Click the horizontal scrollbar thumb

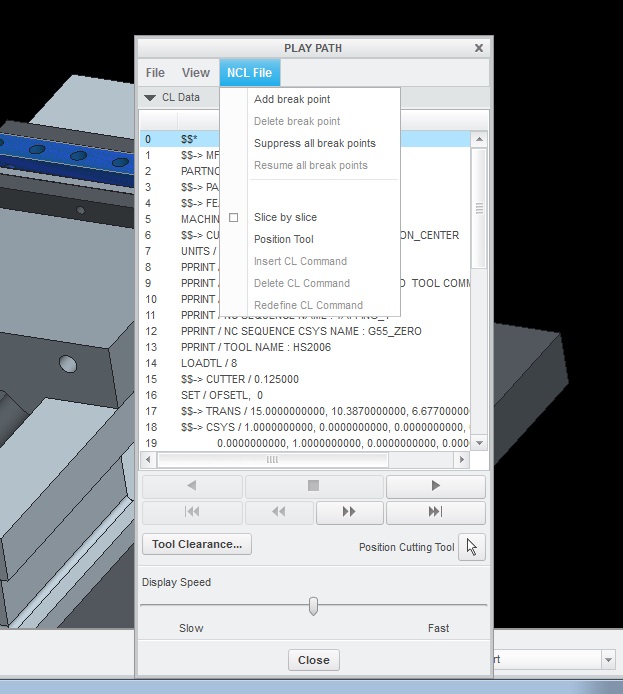[273, 460]
